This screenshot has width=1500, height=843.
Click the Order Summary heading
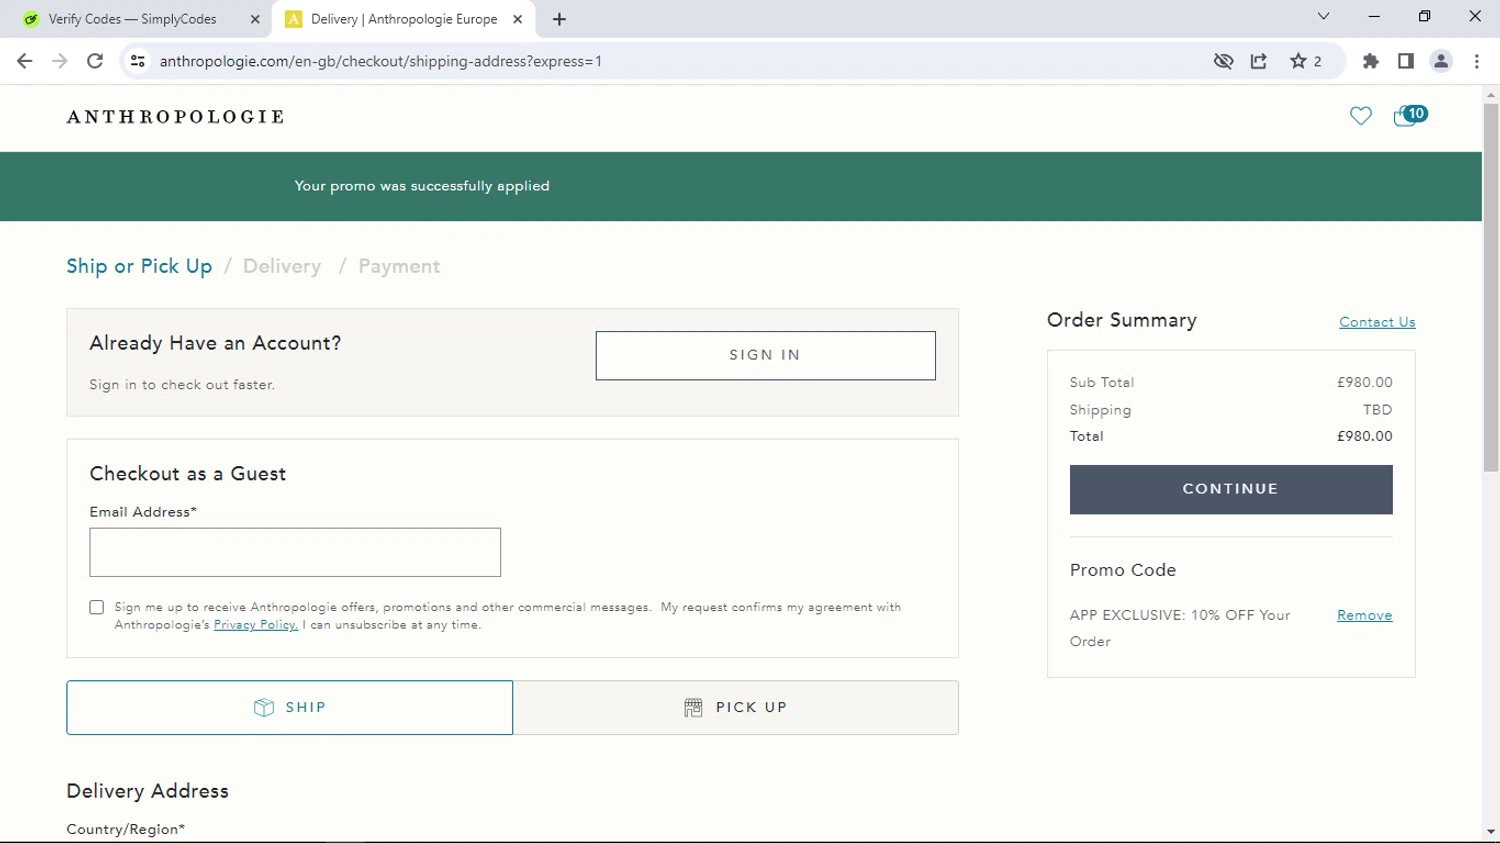tap(1122, 320)
